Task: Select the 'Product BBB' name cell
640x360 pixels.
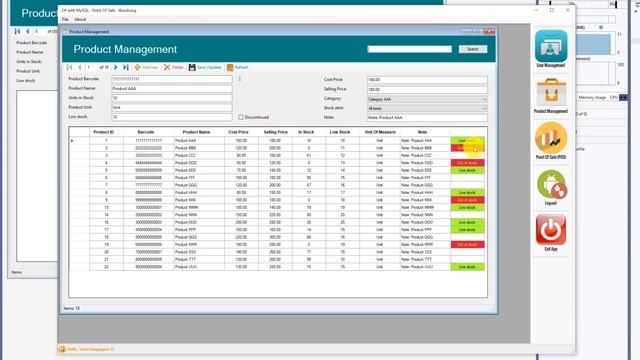Action: [x=199, y=148]
